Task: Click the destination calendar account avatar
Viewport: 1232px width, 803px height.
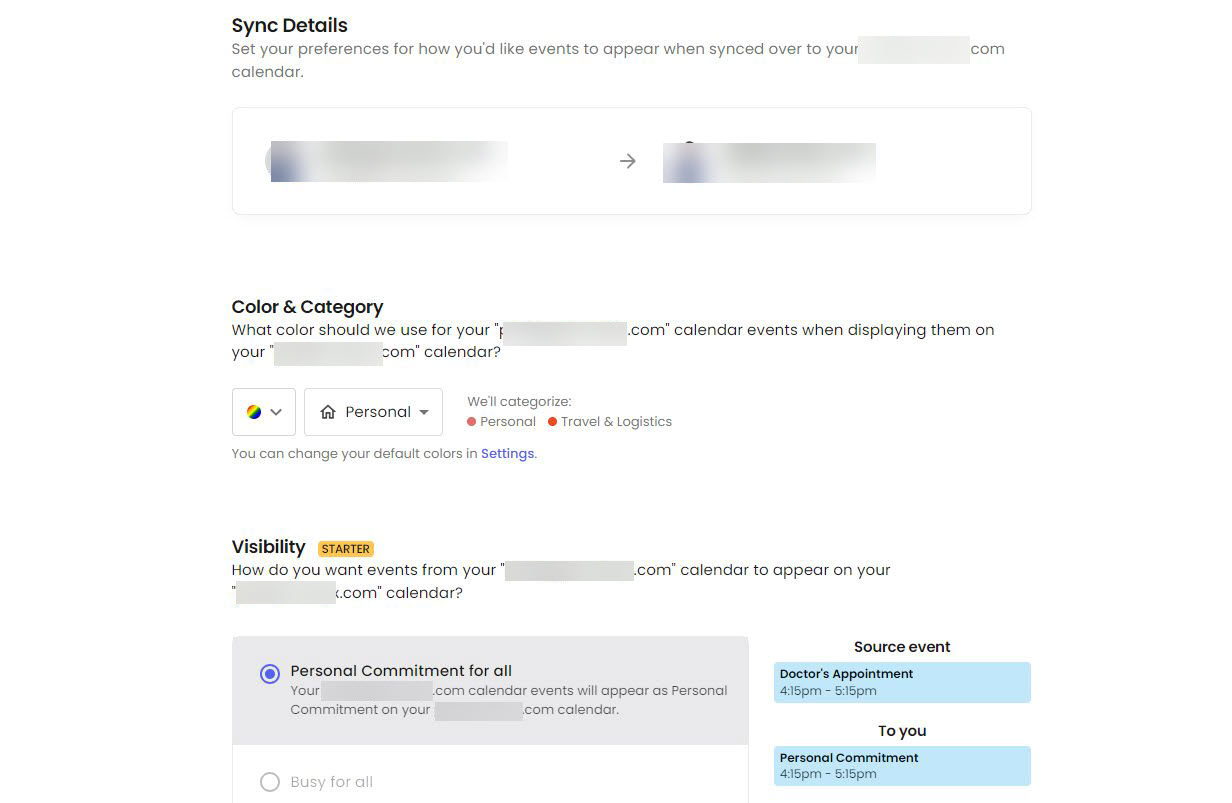Action: (688, 160)
